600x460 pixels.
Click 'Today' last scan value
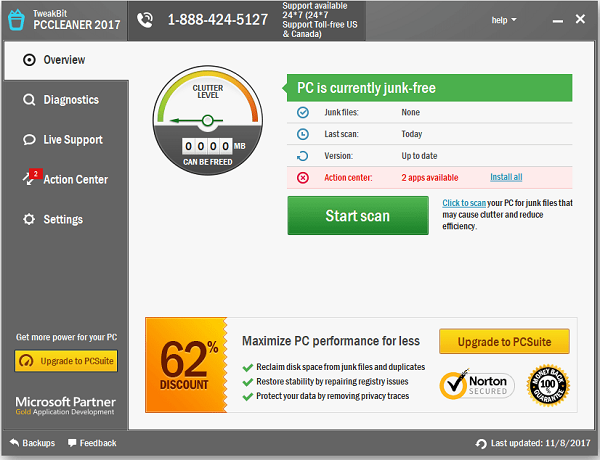click(411, 134)
